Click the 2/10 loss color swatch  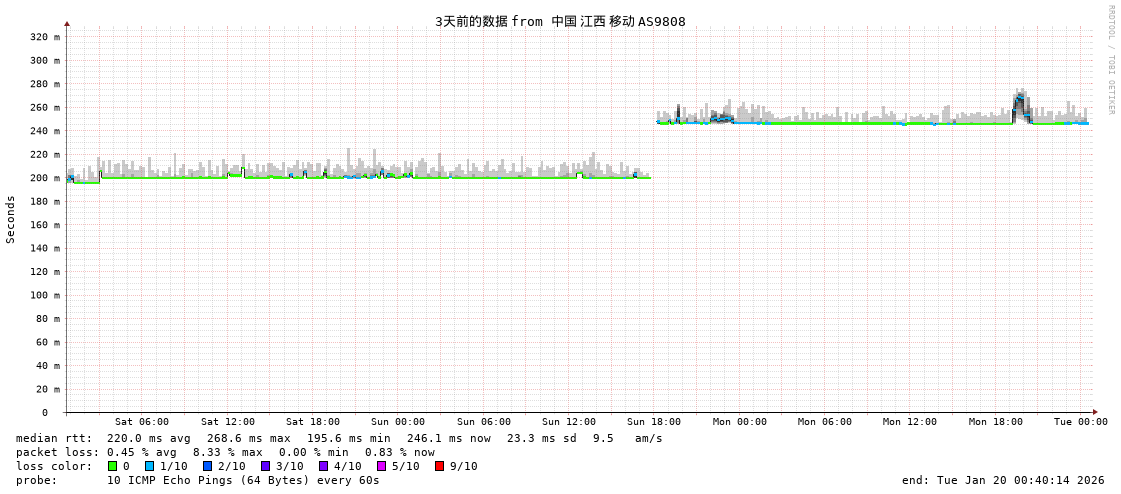point(207,466)
